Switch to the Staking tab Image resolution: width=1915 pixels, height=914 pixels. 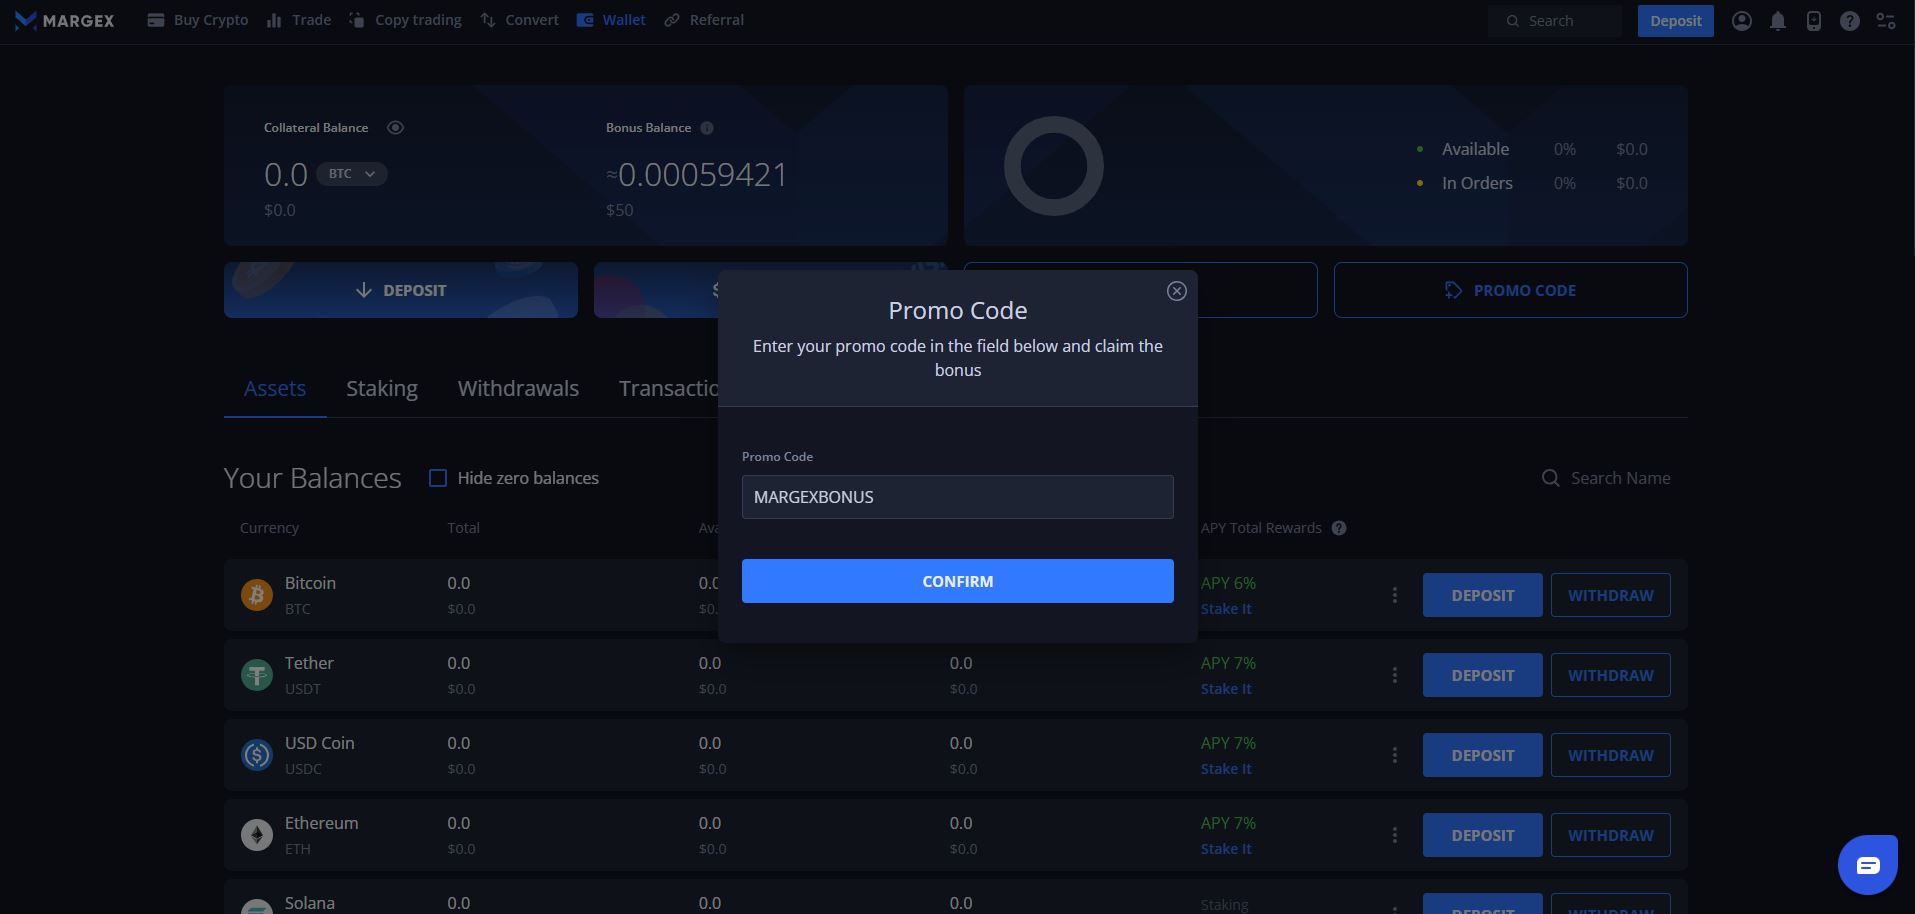pos(381,389)
